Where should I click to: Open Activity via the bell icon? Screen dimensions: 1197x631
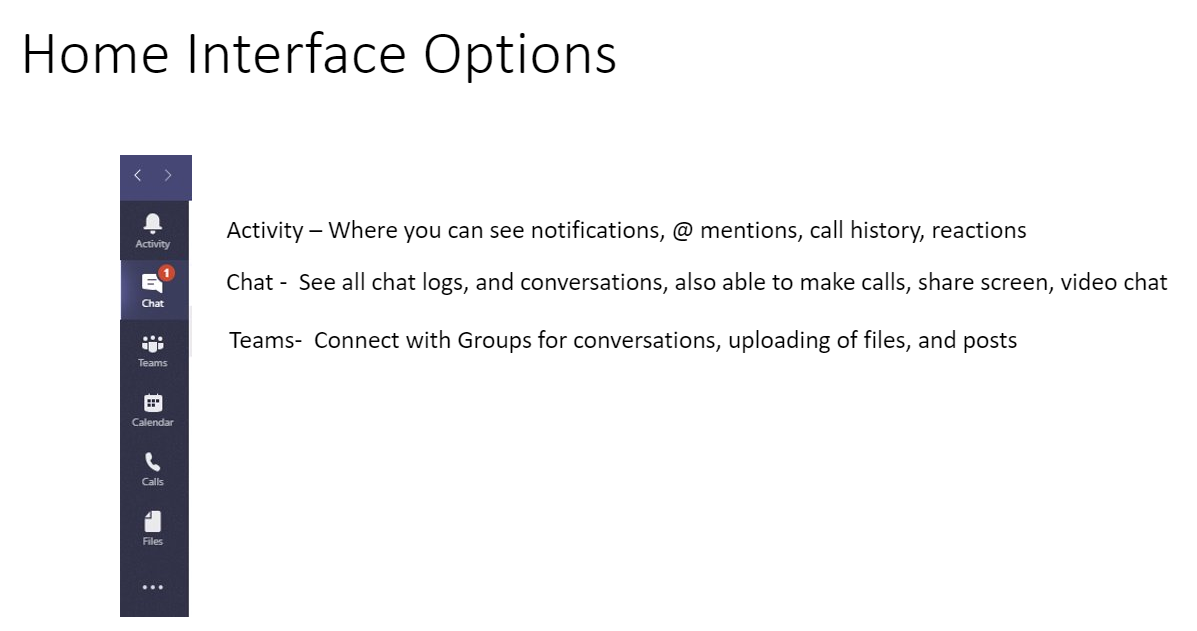[x=153, y=222]
